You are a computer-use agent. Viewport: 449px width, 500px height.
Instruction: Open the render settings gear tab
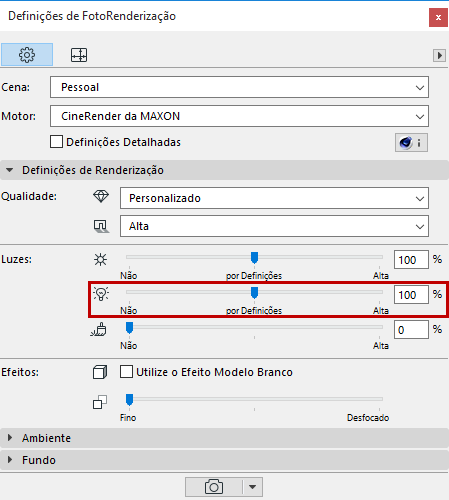coord(27,55)
